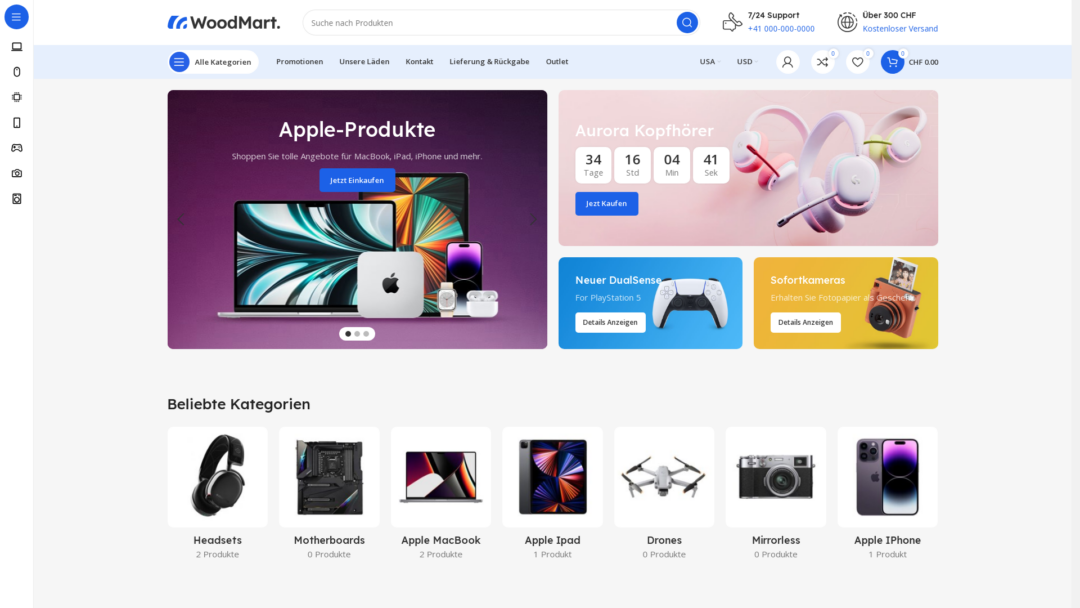Click Details Anzeigen on the DualSense banner
Viewport: 1080px width, 608px height.
click(610, 322)
